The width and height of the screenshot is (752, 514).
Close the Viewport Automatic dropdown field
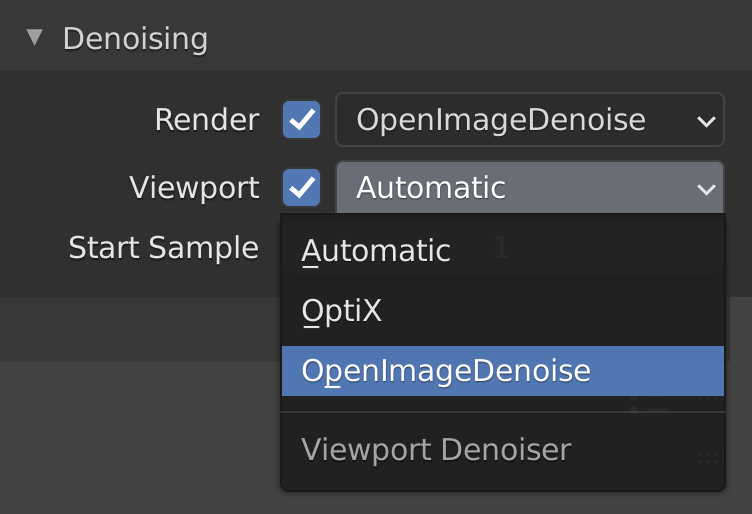(529, 187)
